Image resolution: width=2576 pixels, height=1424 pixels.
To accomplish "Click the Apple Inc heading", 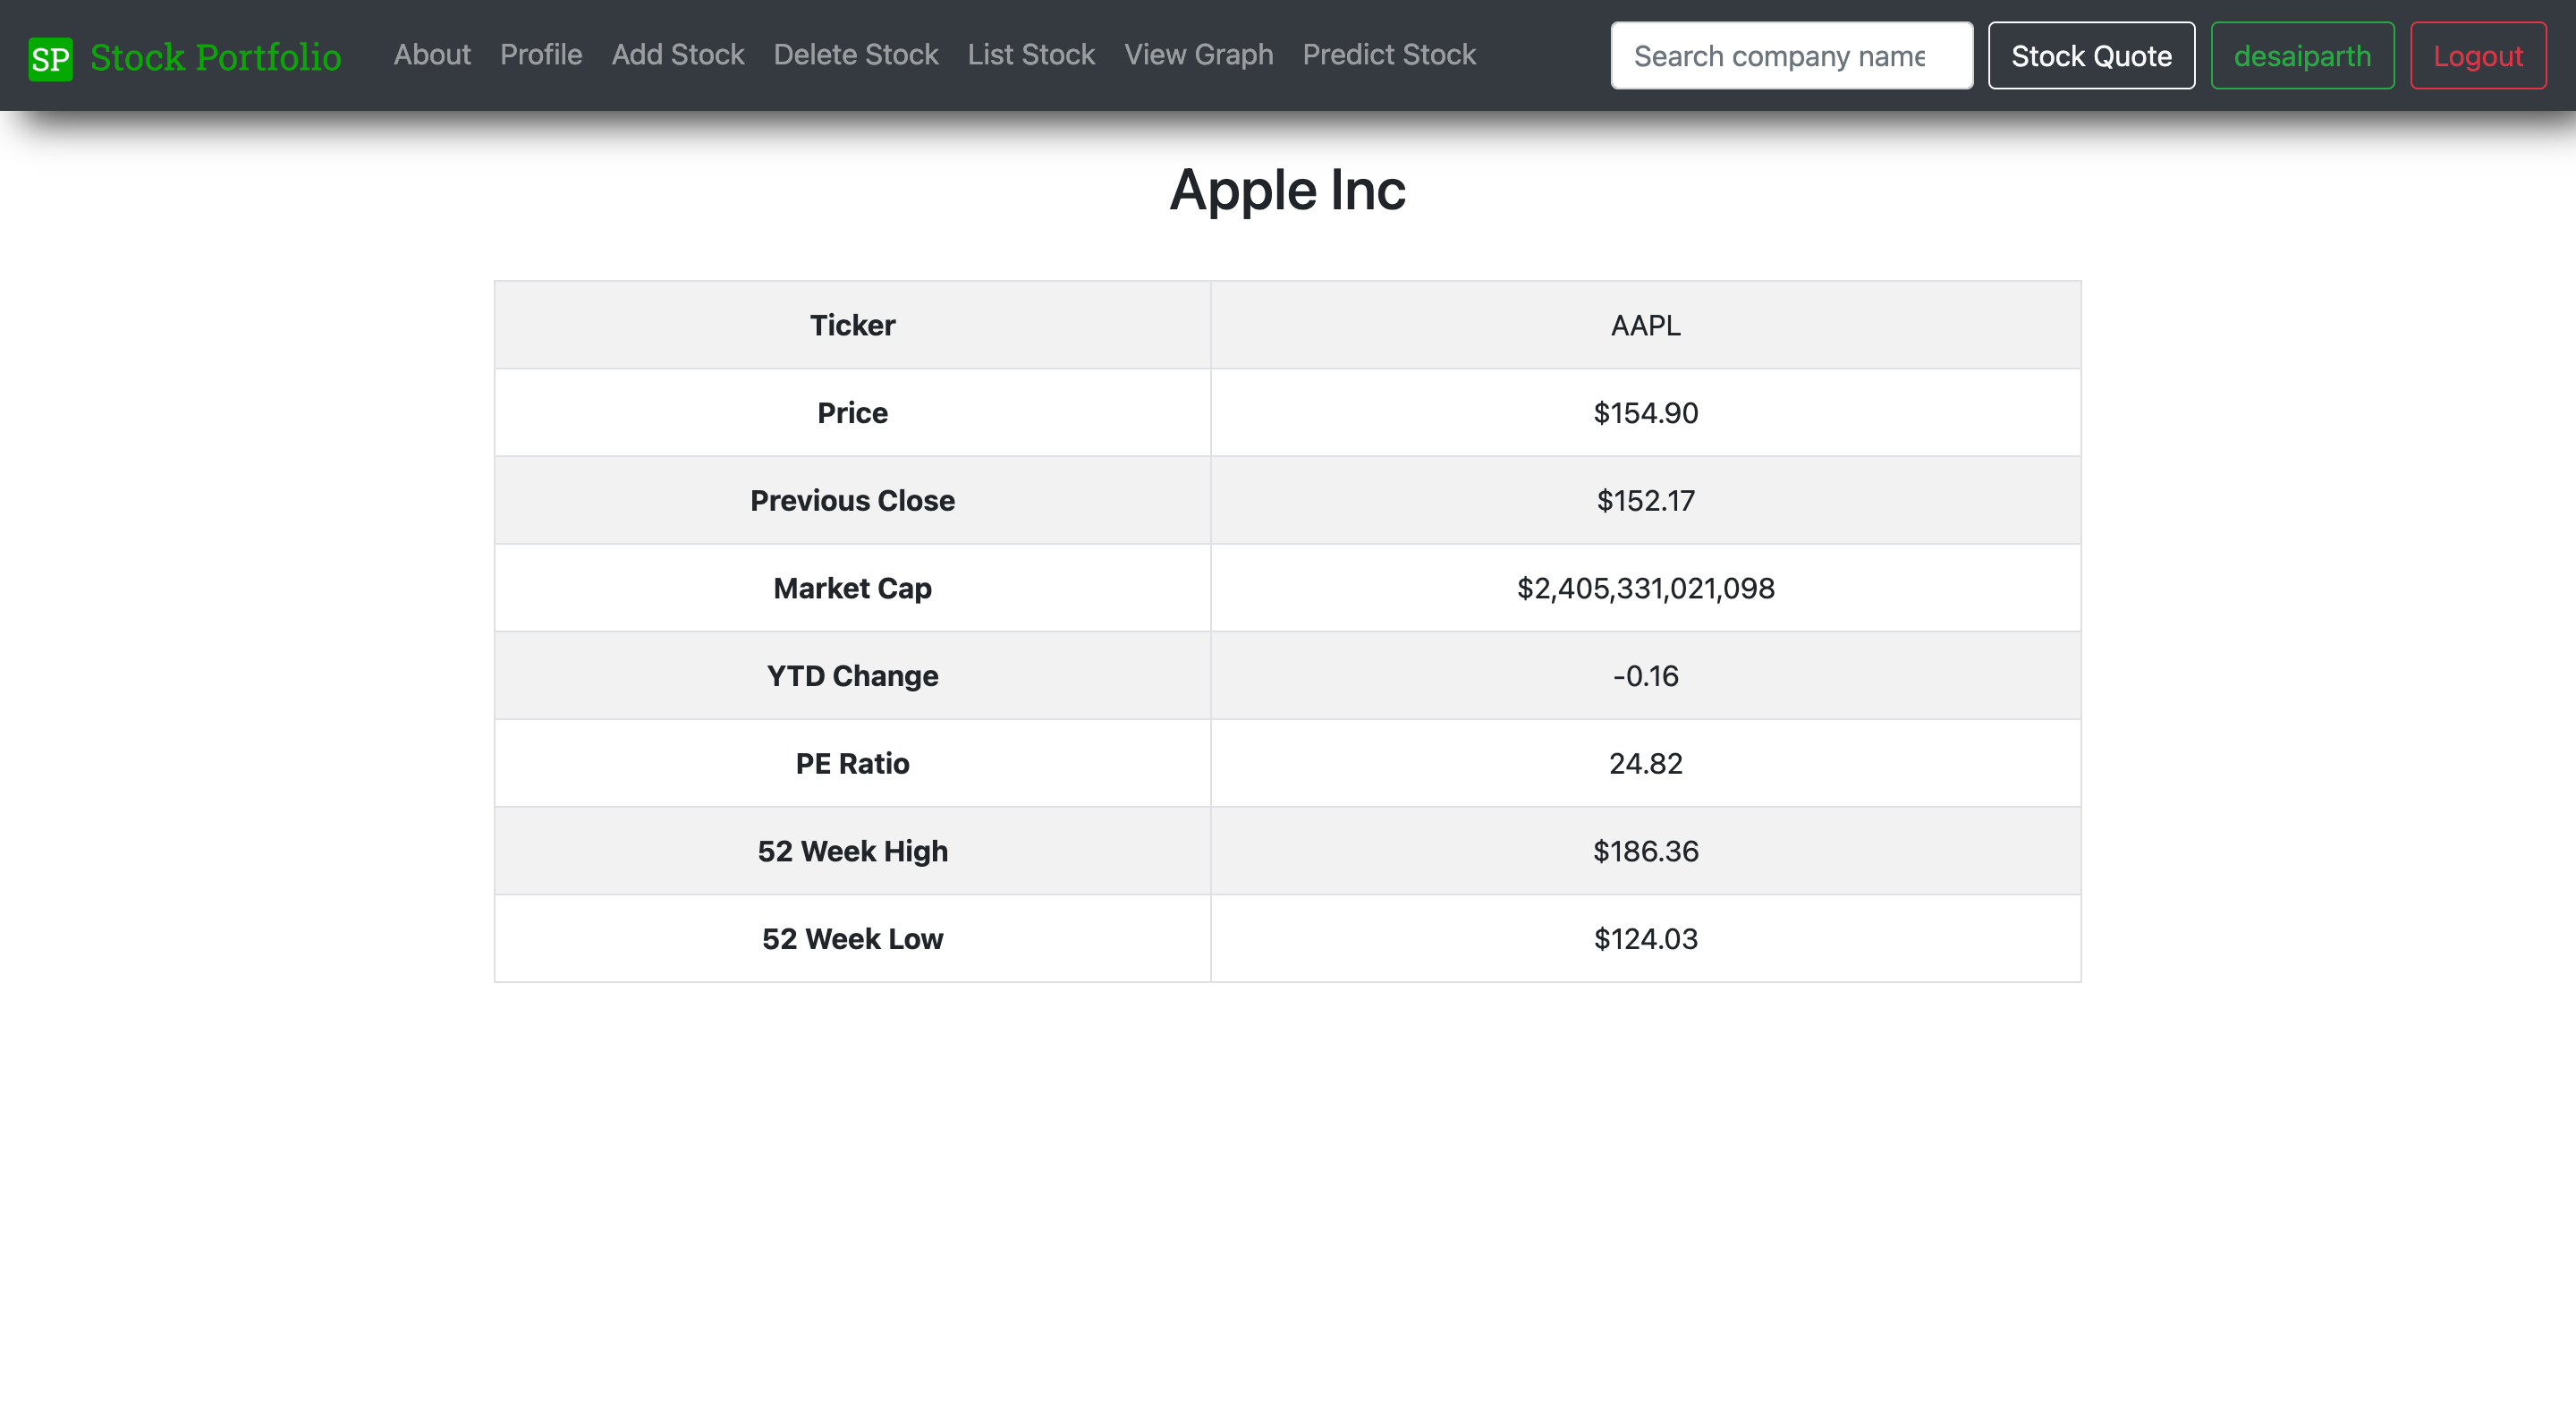I will (1288, 190).
